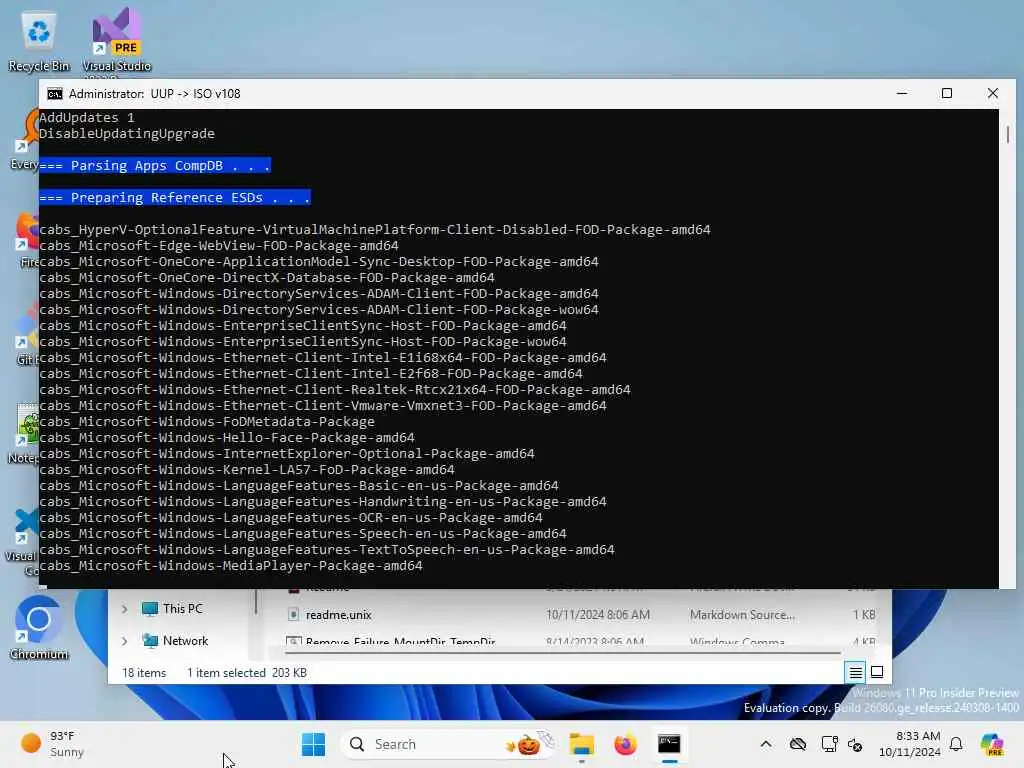
Task: Show hidden system tray icons
Action: (766, 744)
